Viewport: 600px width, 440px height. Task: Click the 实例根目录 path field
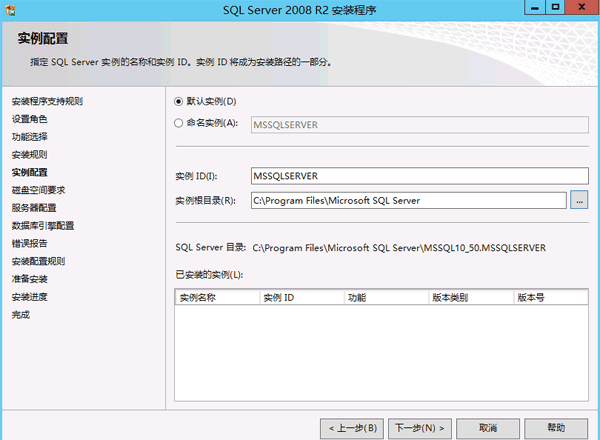pyautogui.click(x=408, y=200)
